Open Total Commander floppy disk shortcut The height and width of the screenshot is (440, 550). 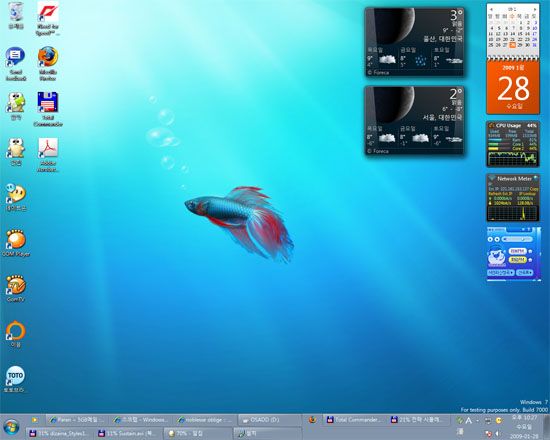click(x=48, y=109)
